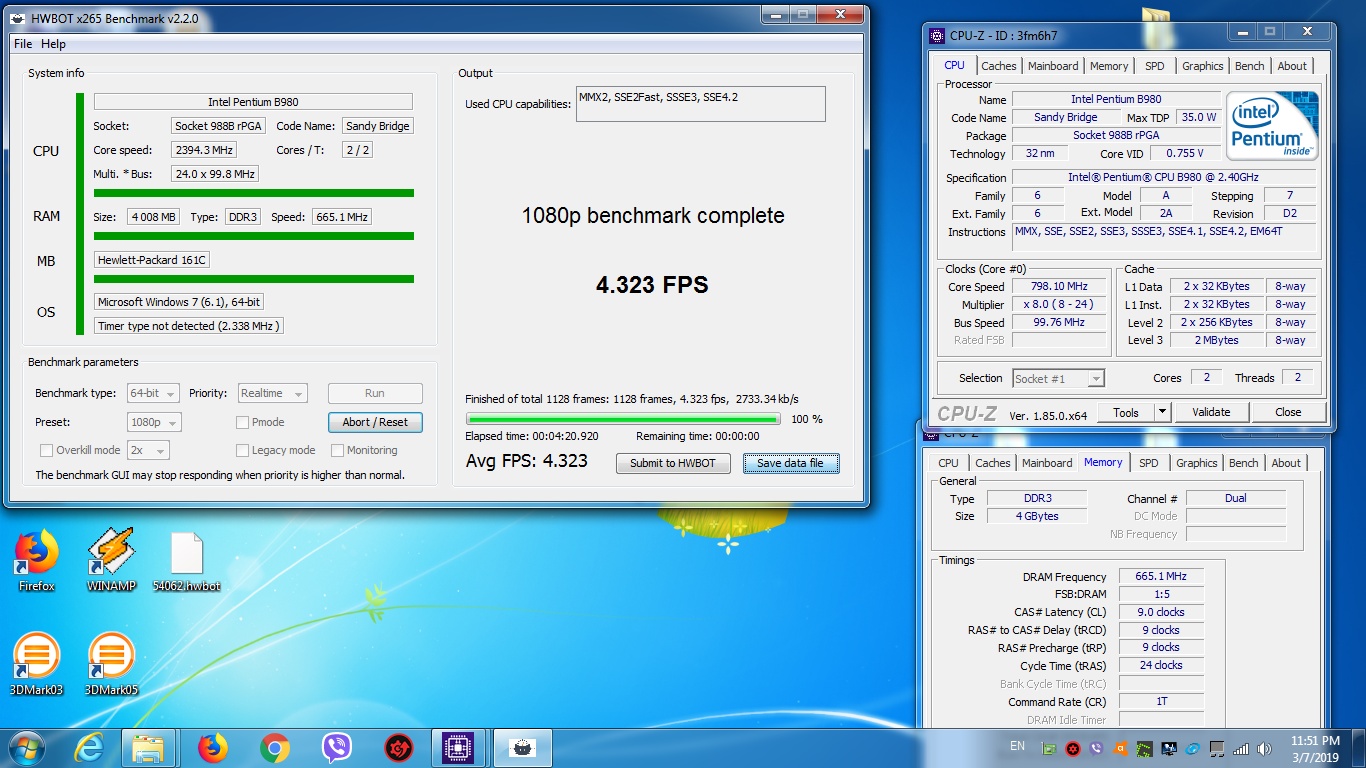Open the File menu in HWBOT
Image resolution: width=1366 pixels, height=768 pixels.
23,44
